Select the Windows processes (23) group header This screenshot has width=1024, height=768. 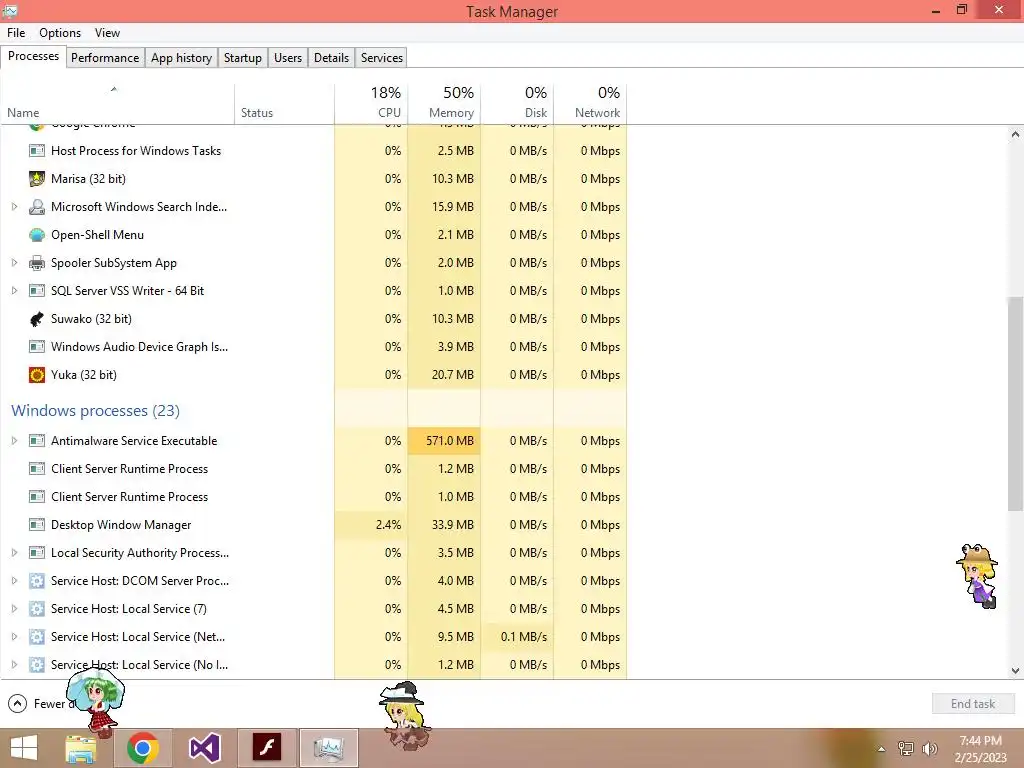(x=95, y=411)
